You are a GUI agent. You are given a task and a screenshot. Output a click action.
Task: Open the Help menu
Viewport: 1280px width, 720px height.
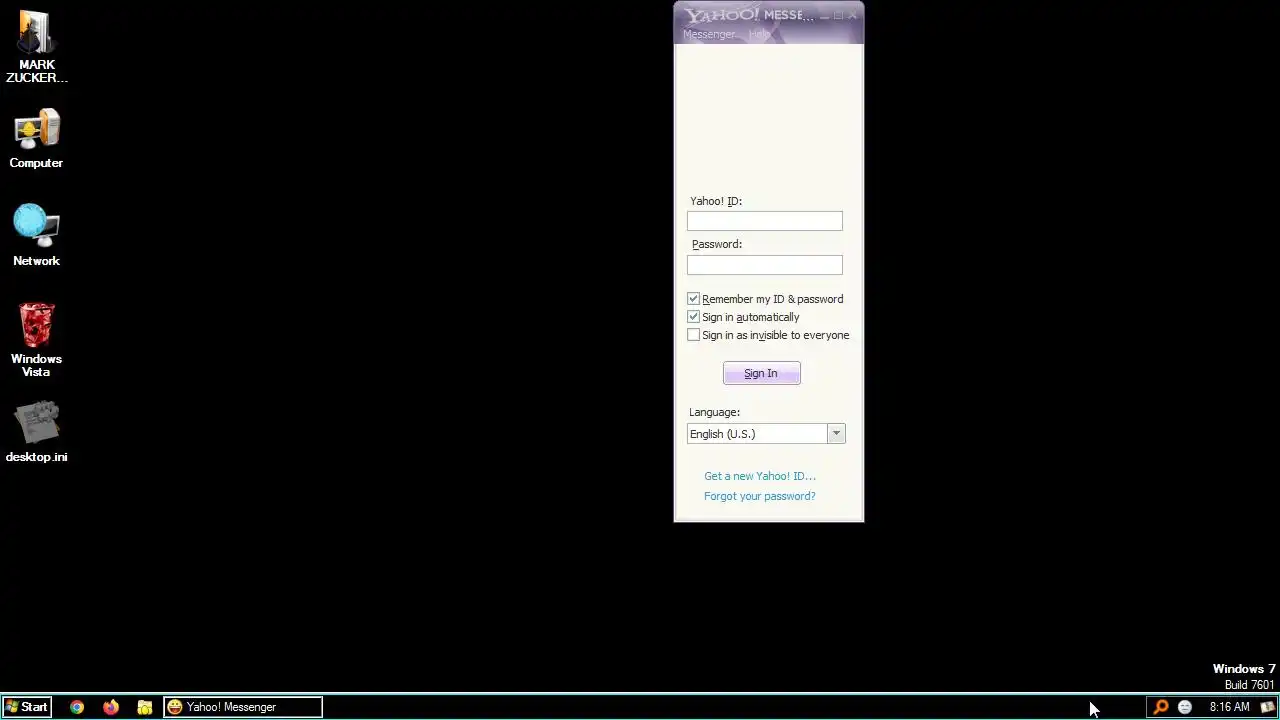click(759, 34)
